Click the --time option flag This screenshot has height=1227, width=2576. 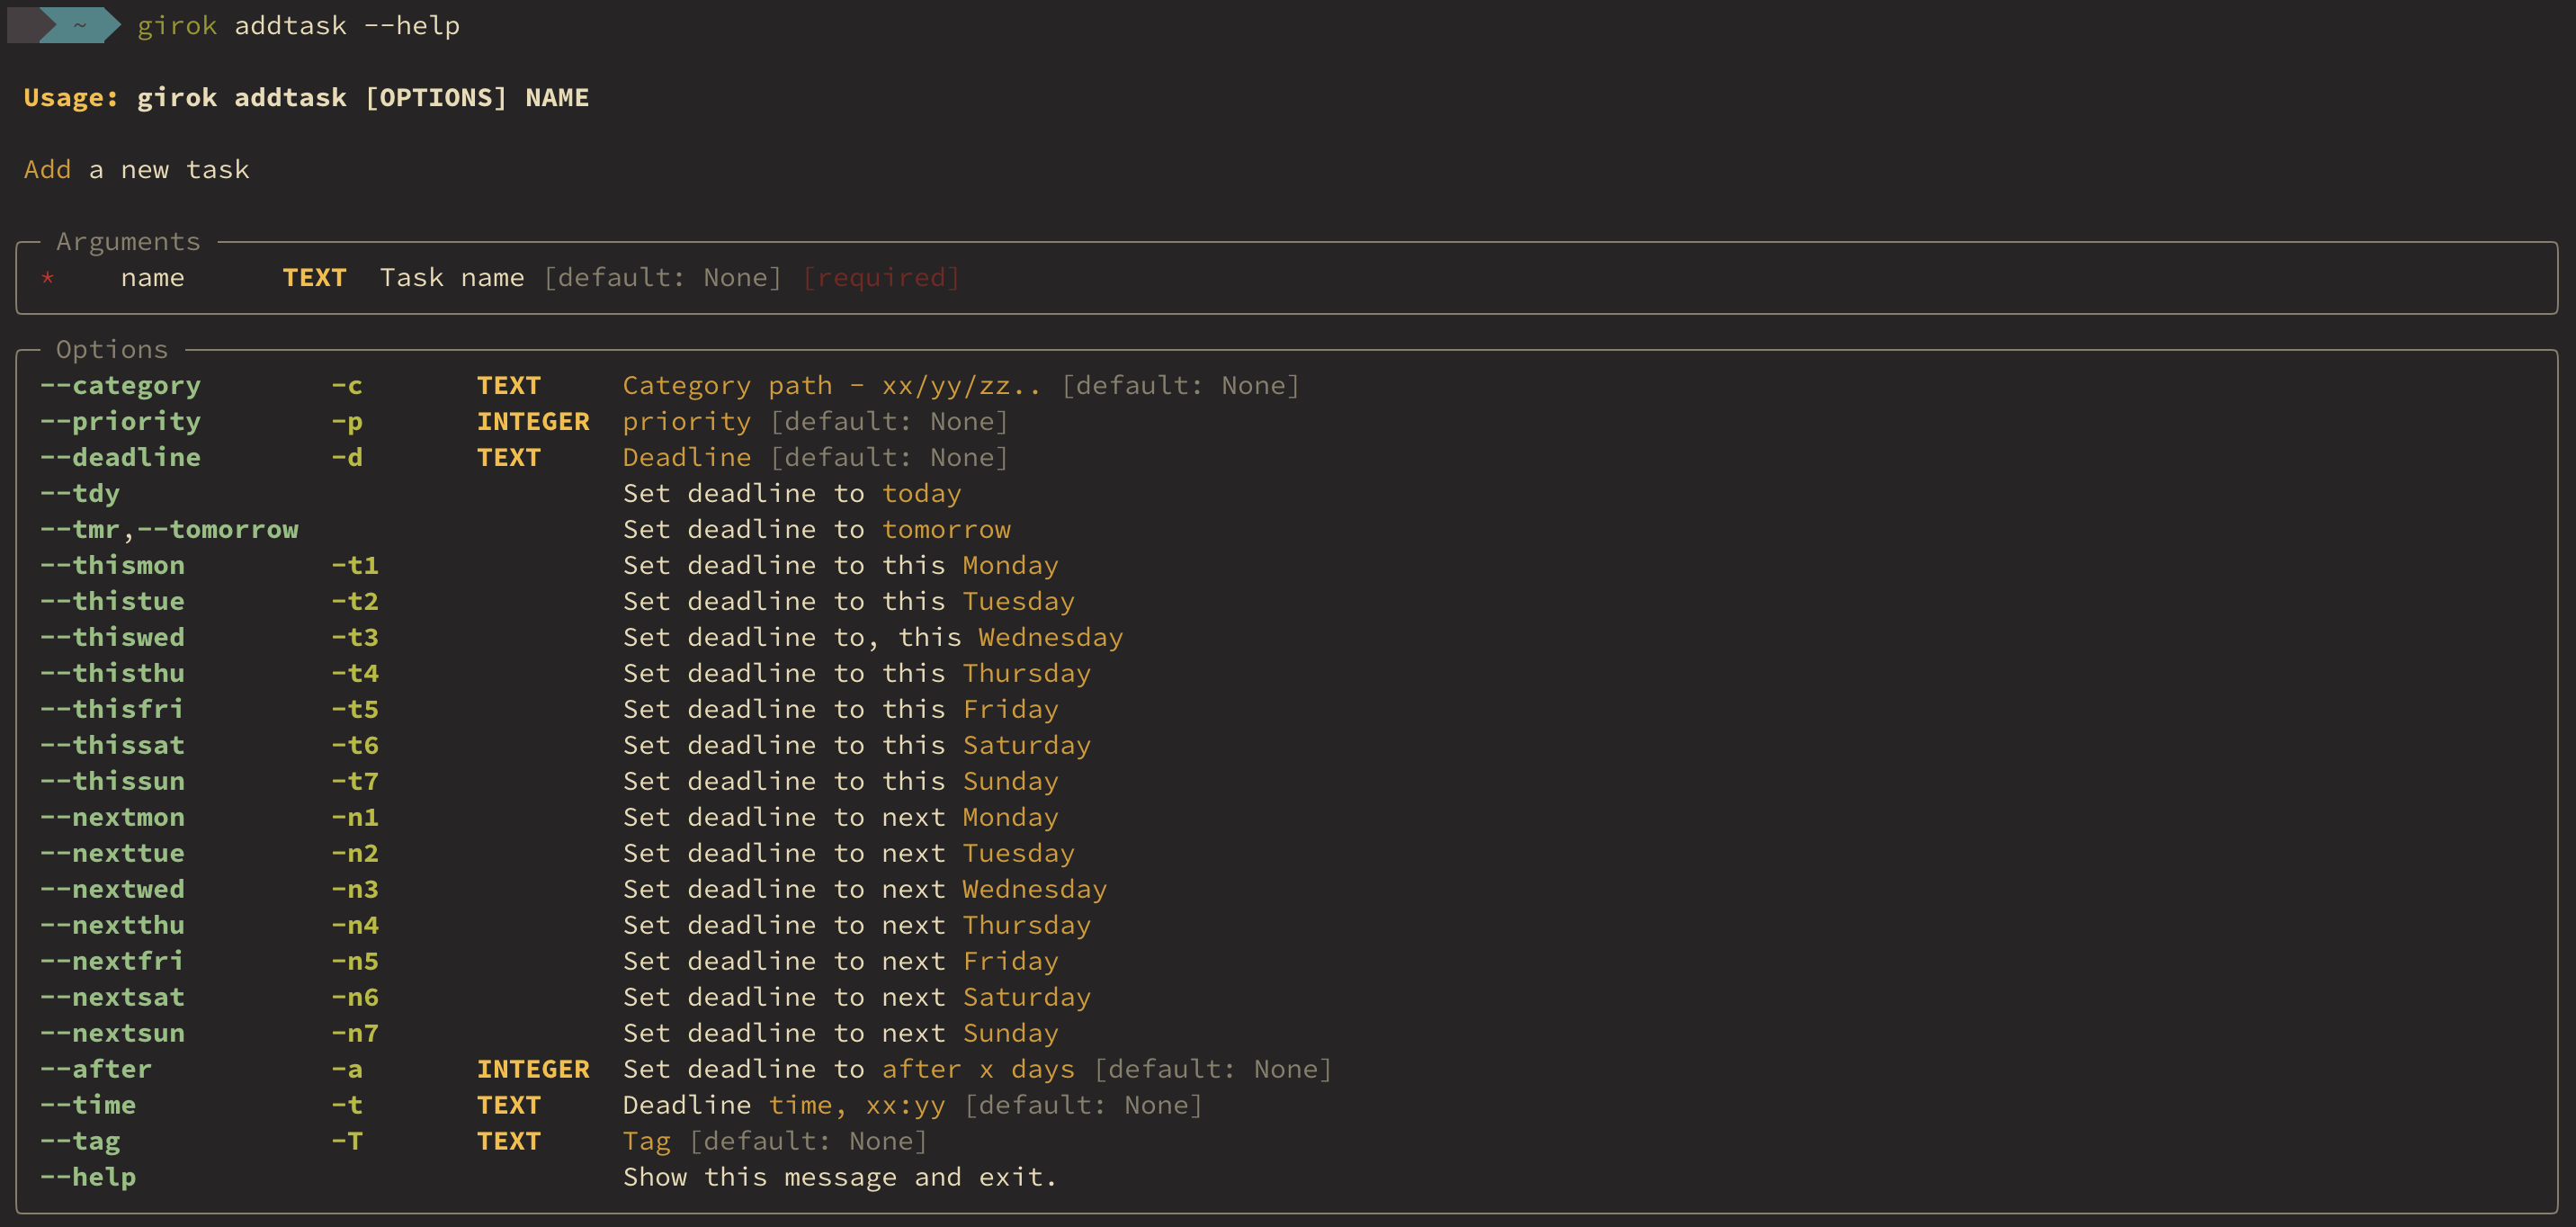[x=88, y=1106]
